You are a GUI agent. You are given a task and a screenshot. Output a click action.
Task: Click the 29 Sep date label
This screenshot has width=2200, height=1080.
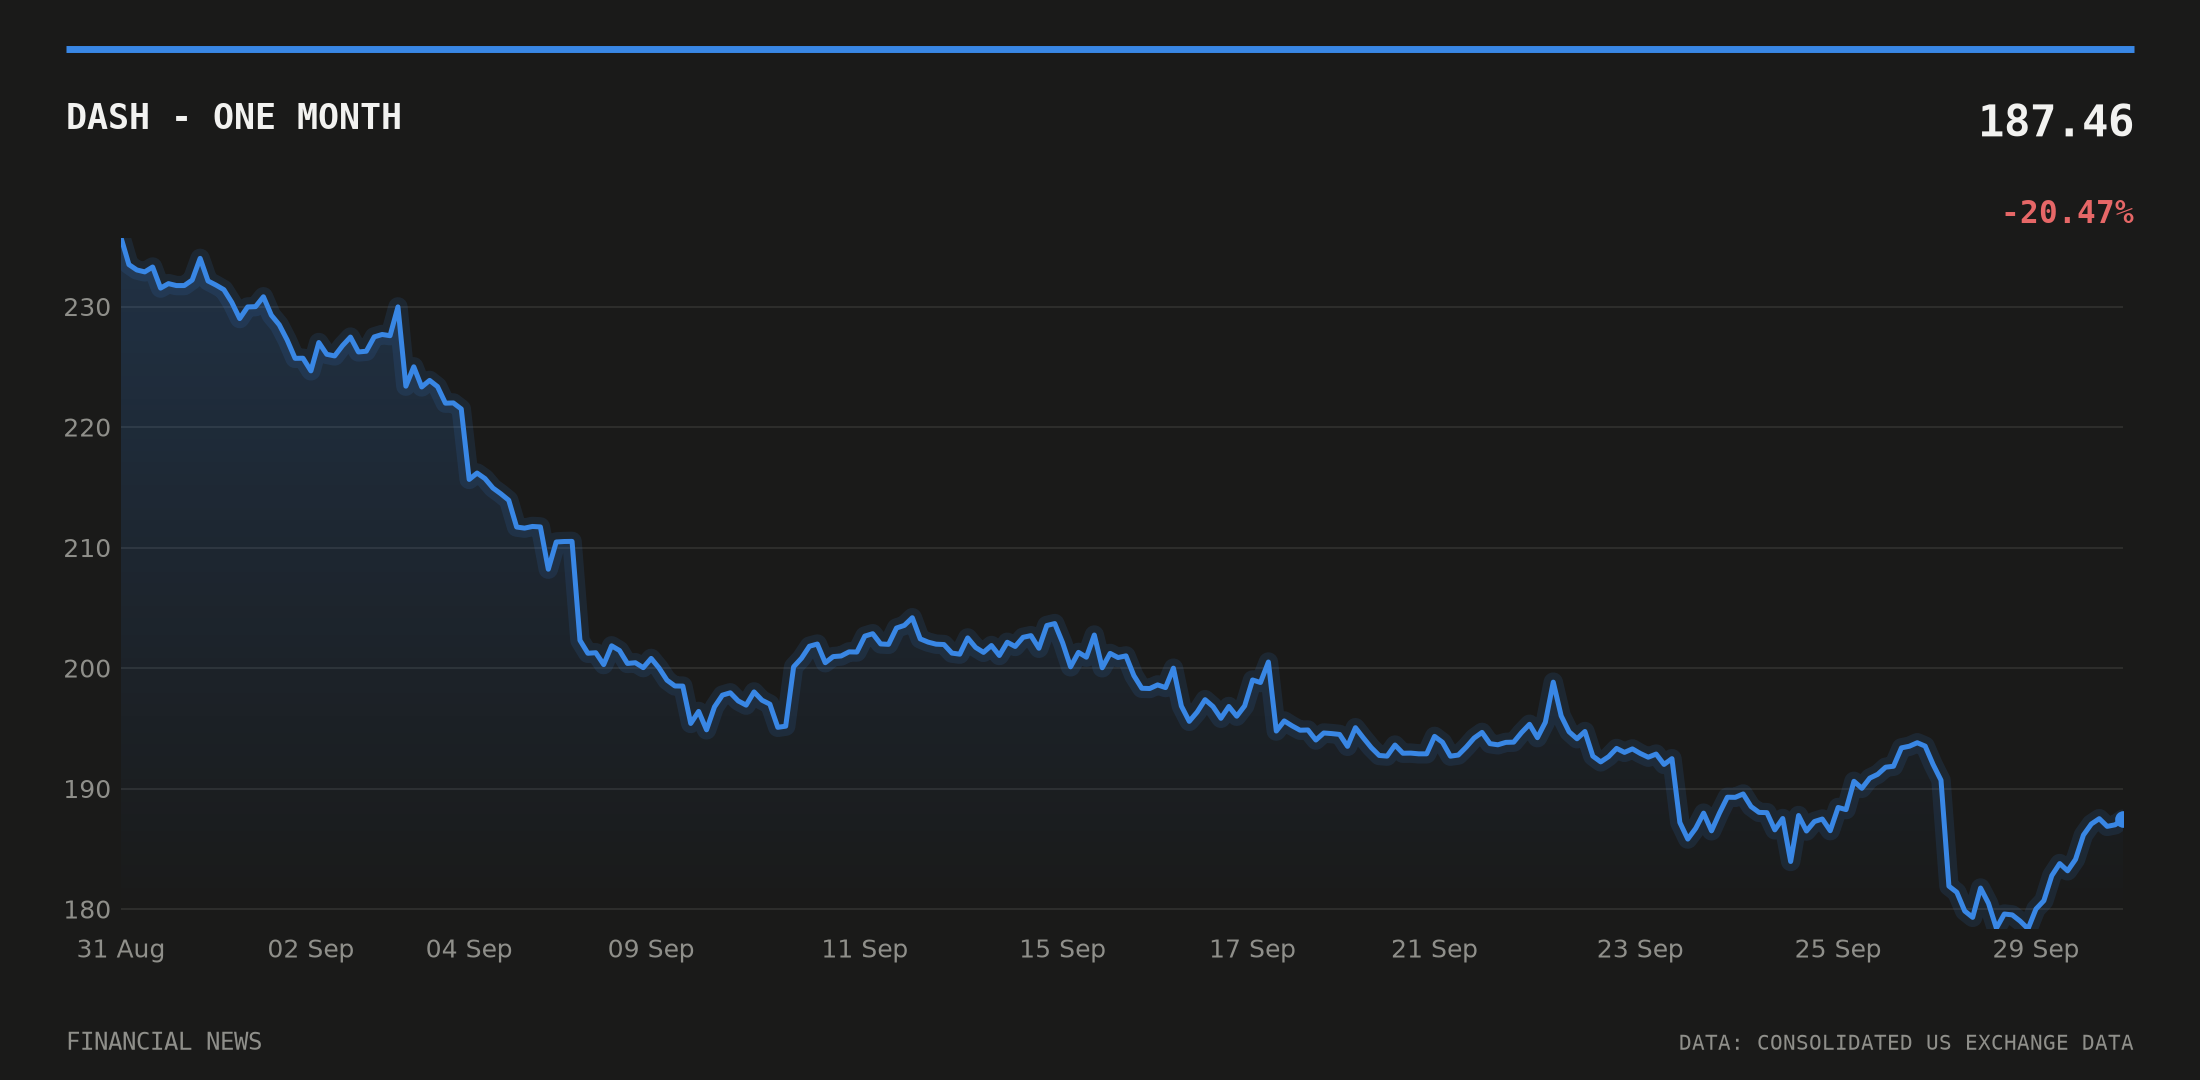2037,949
